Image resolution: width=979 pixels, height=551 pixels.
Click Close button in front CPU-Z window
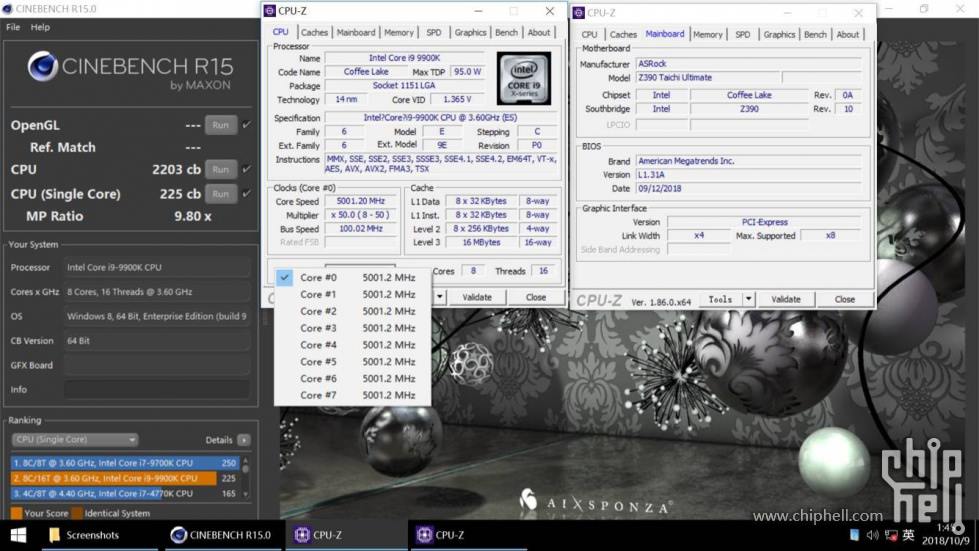pyautogui.click(x=536, y=297)
